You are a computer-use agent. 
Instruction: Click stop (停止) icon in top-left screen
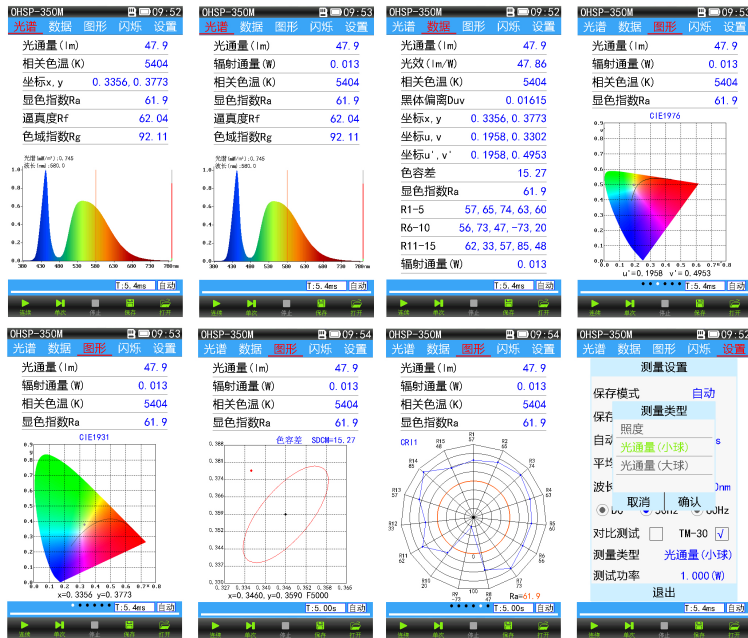pyautogui.click(x=95, y=304)
